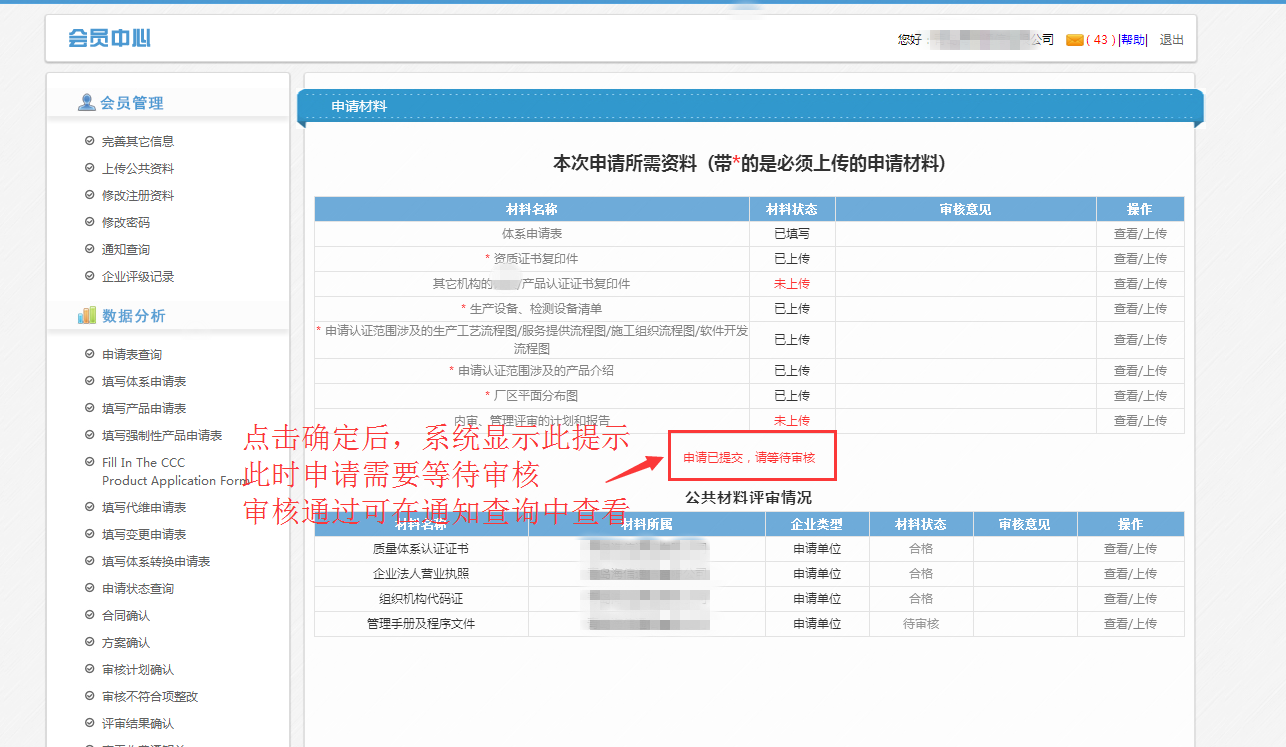Click the 数据分析 chart icon
1286x747 pixels.
tap(87, 316)
